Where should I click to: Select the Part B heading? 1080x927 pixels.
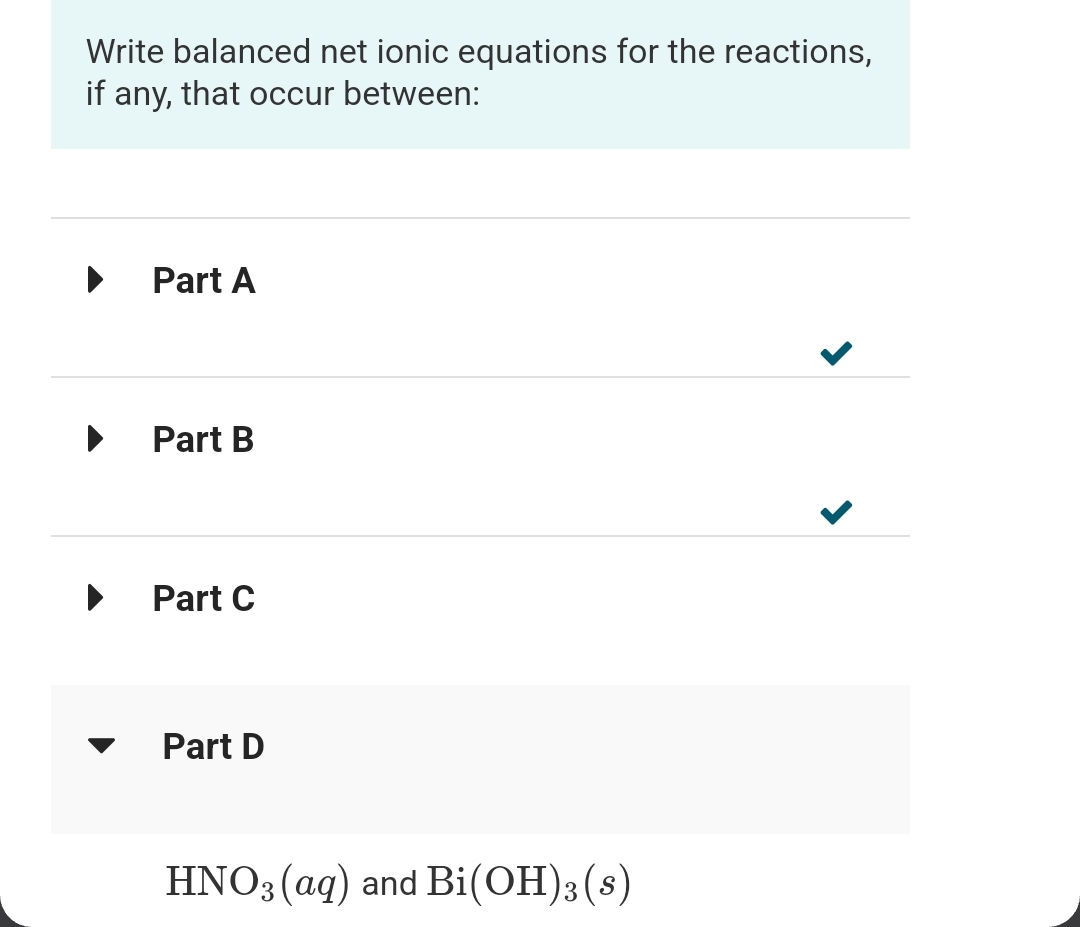tap(203, 438)
